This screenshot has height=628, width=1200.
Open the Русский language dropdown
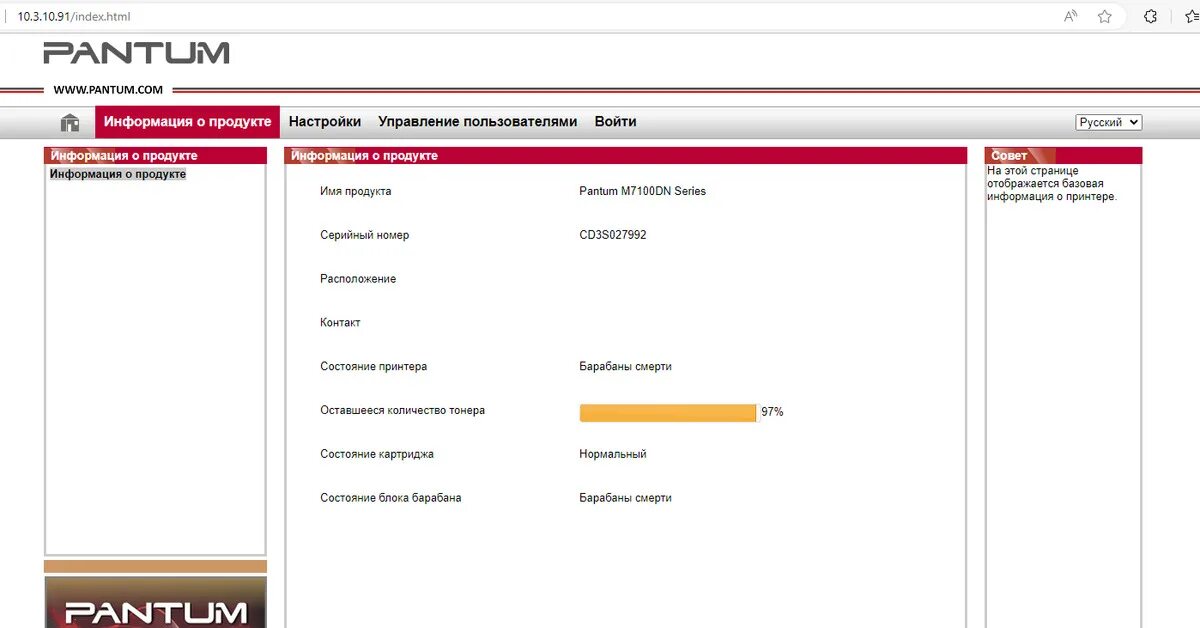click(x=1109, y=122)
